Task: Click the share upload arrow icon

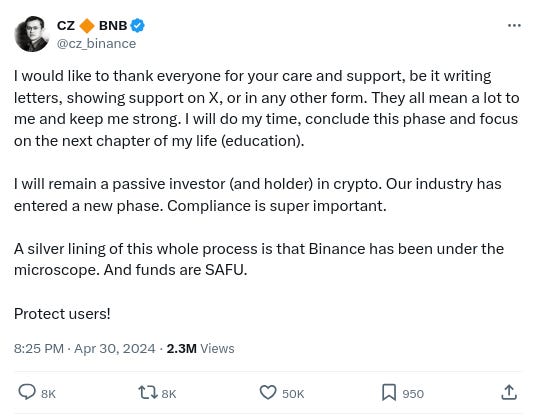Action: [509, 392]
